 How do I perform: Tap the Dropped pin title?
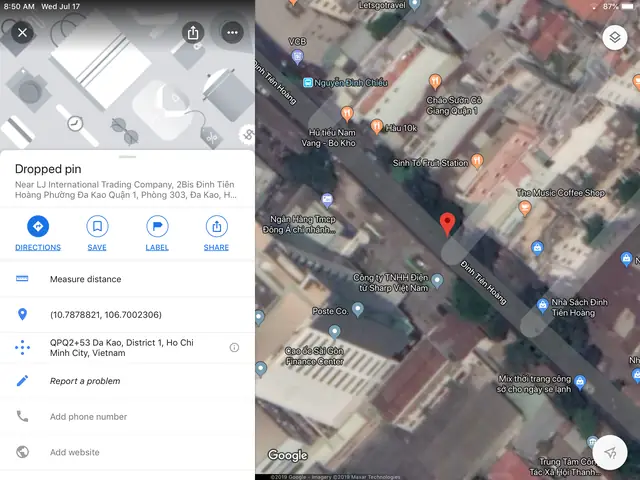(x=48, y=169)
